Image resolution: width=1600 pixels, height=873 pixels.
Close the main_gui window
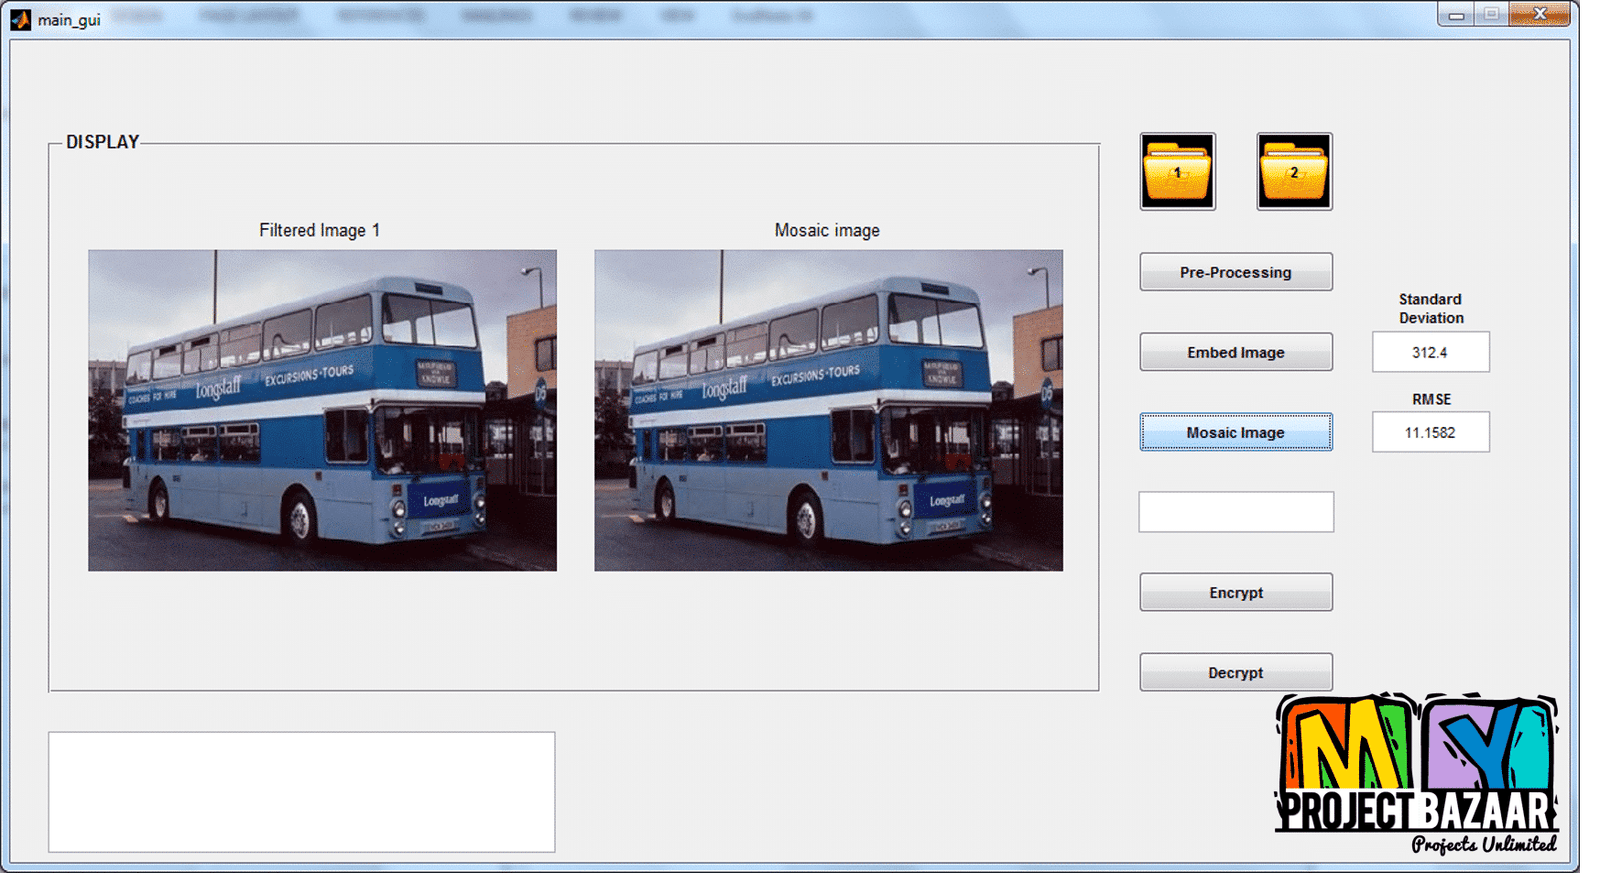pos(1539,15)
